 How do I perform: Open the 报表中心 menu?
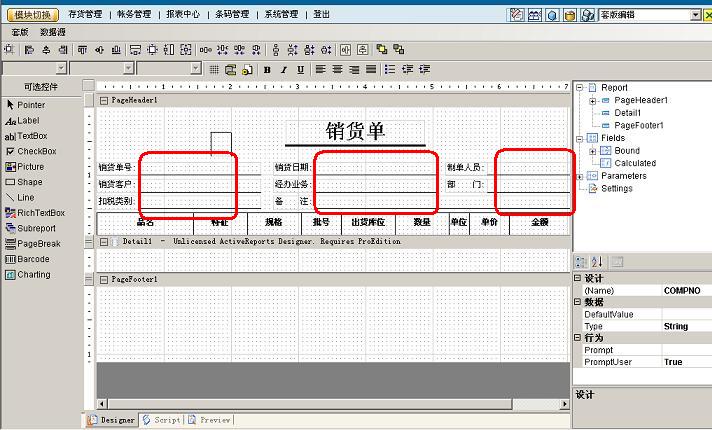pos(187,15)
